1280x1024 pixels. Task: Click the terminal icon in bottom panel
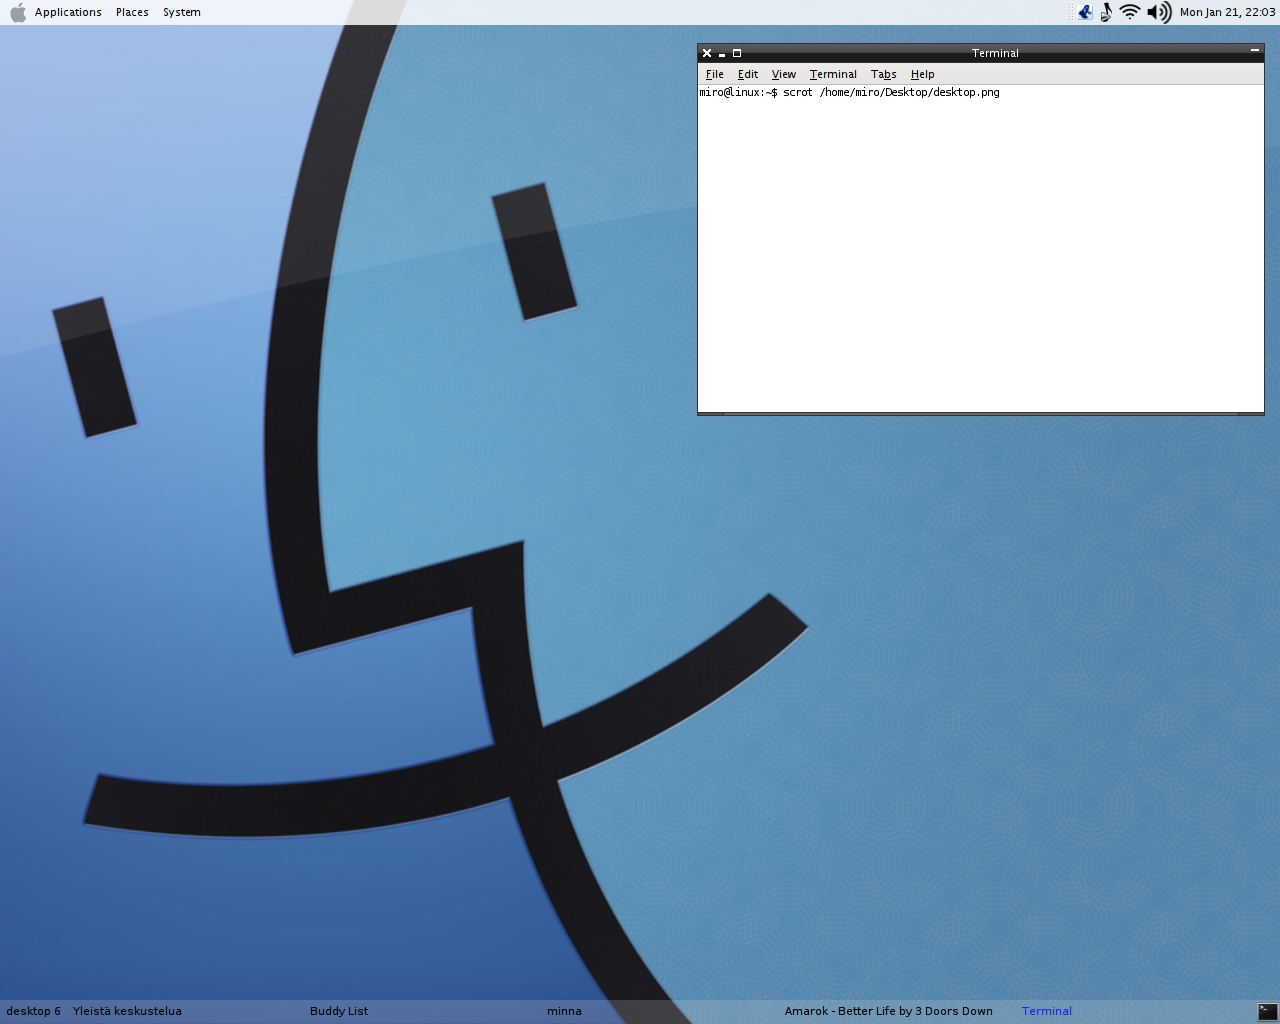[1267, 1011]
